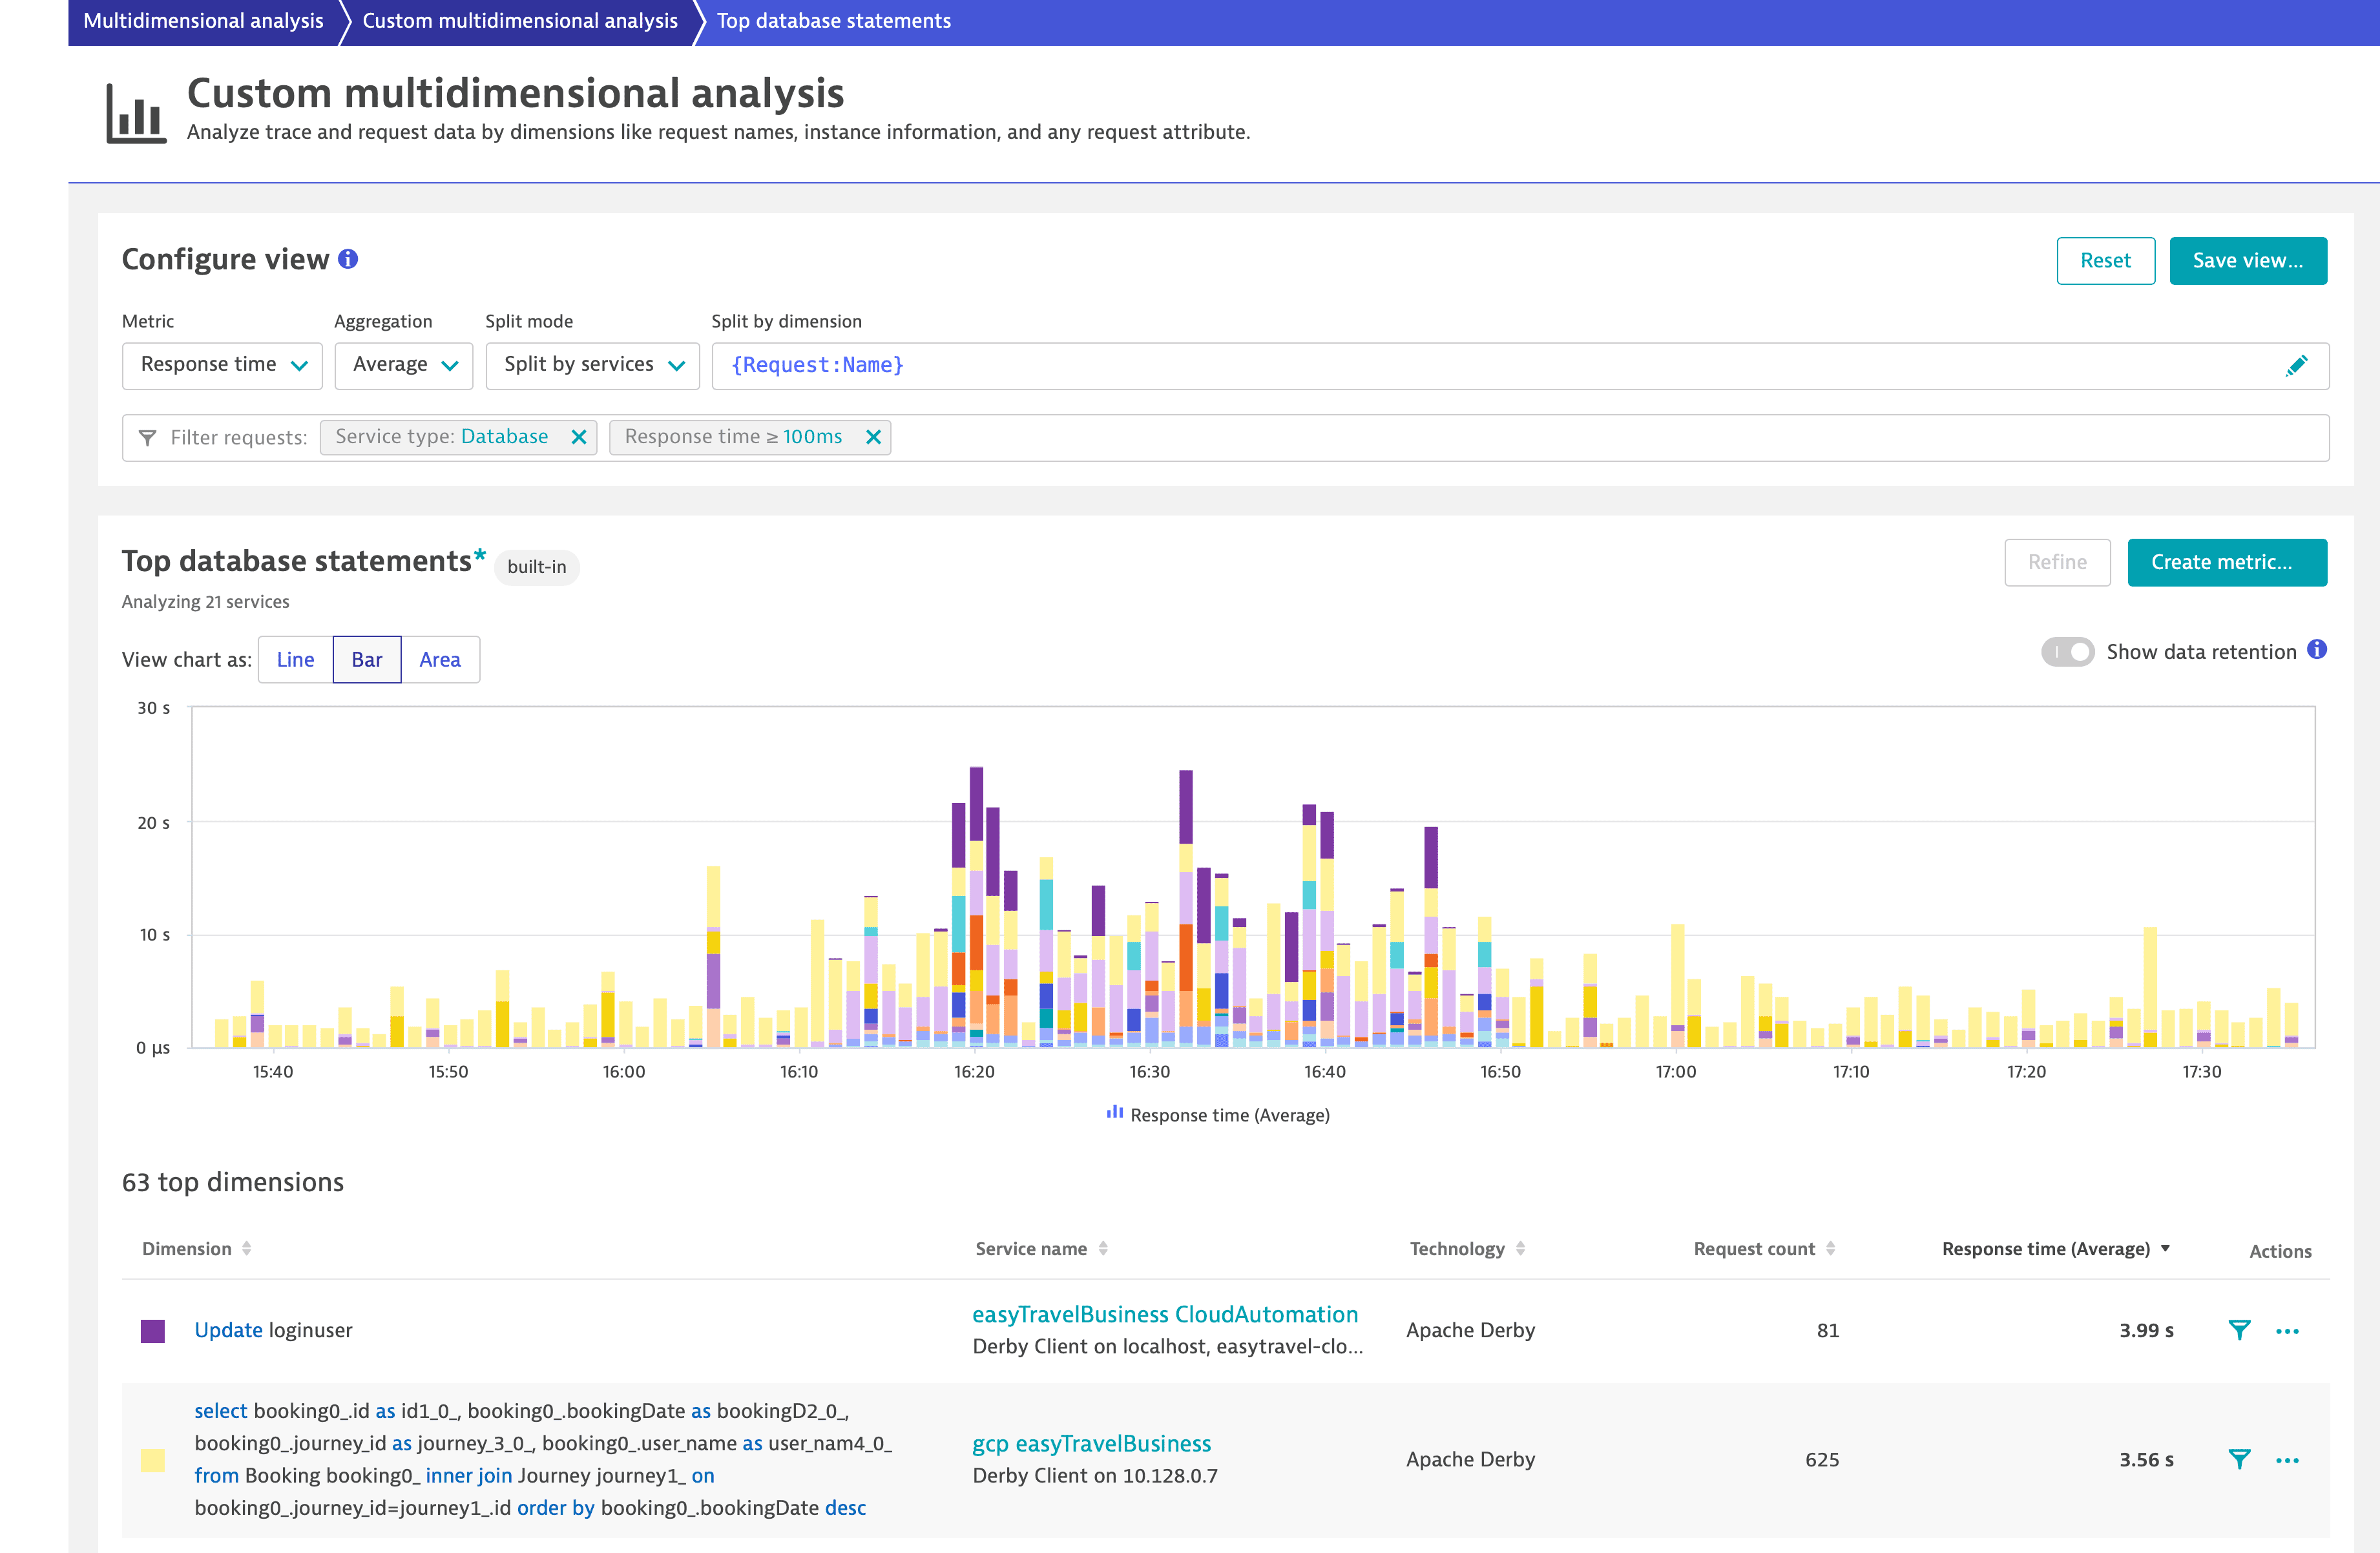
Task: Click the purple Update loginuser color swatch
Action: 153,1331
